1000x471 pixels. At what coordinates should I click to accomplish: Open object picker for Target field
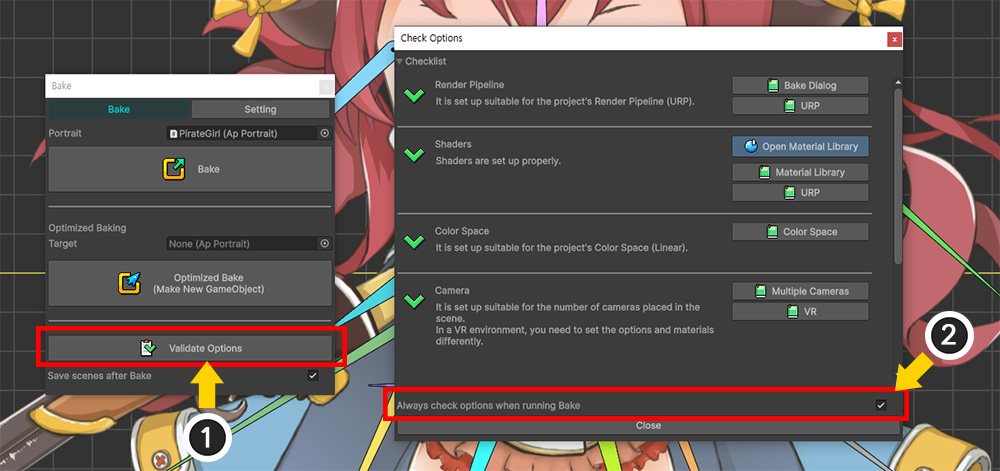pos(325,243)
